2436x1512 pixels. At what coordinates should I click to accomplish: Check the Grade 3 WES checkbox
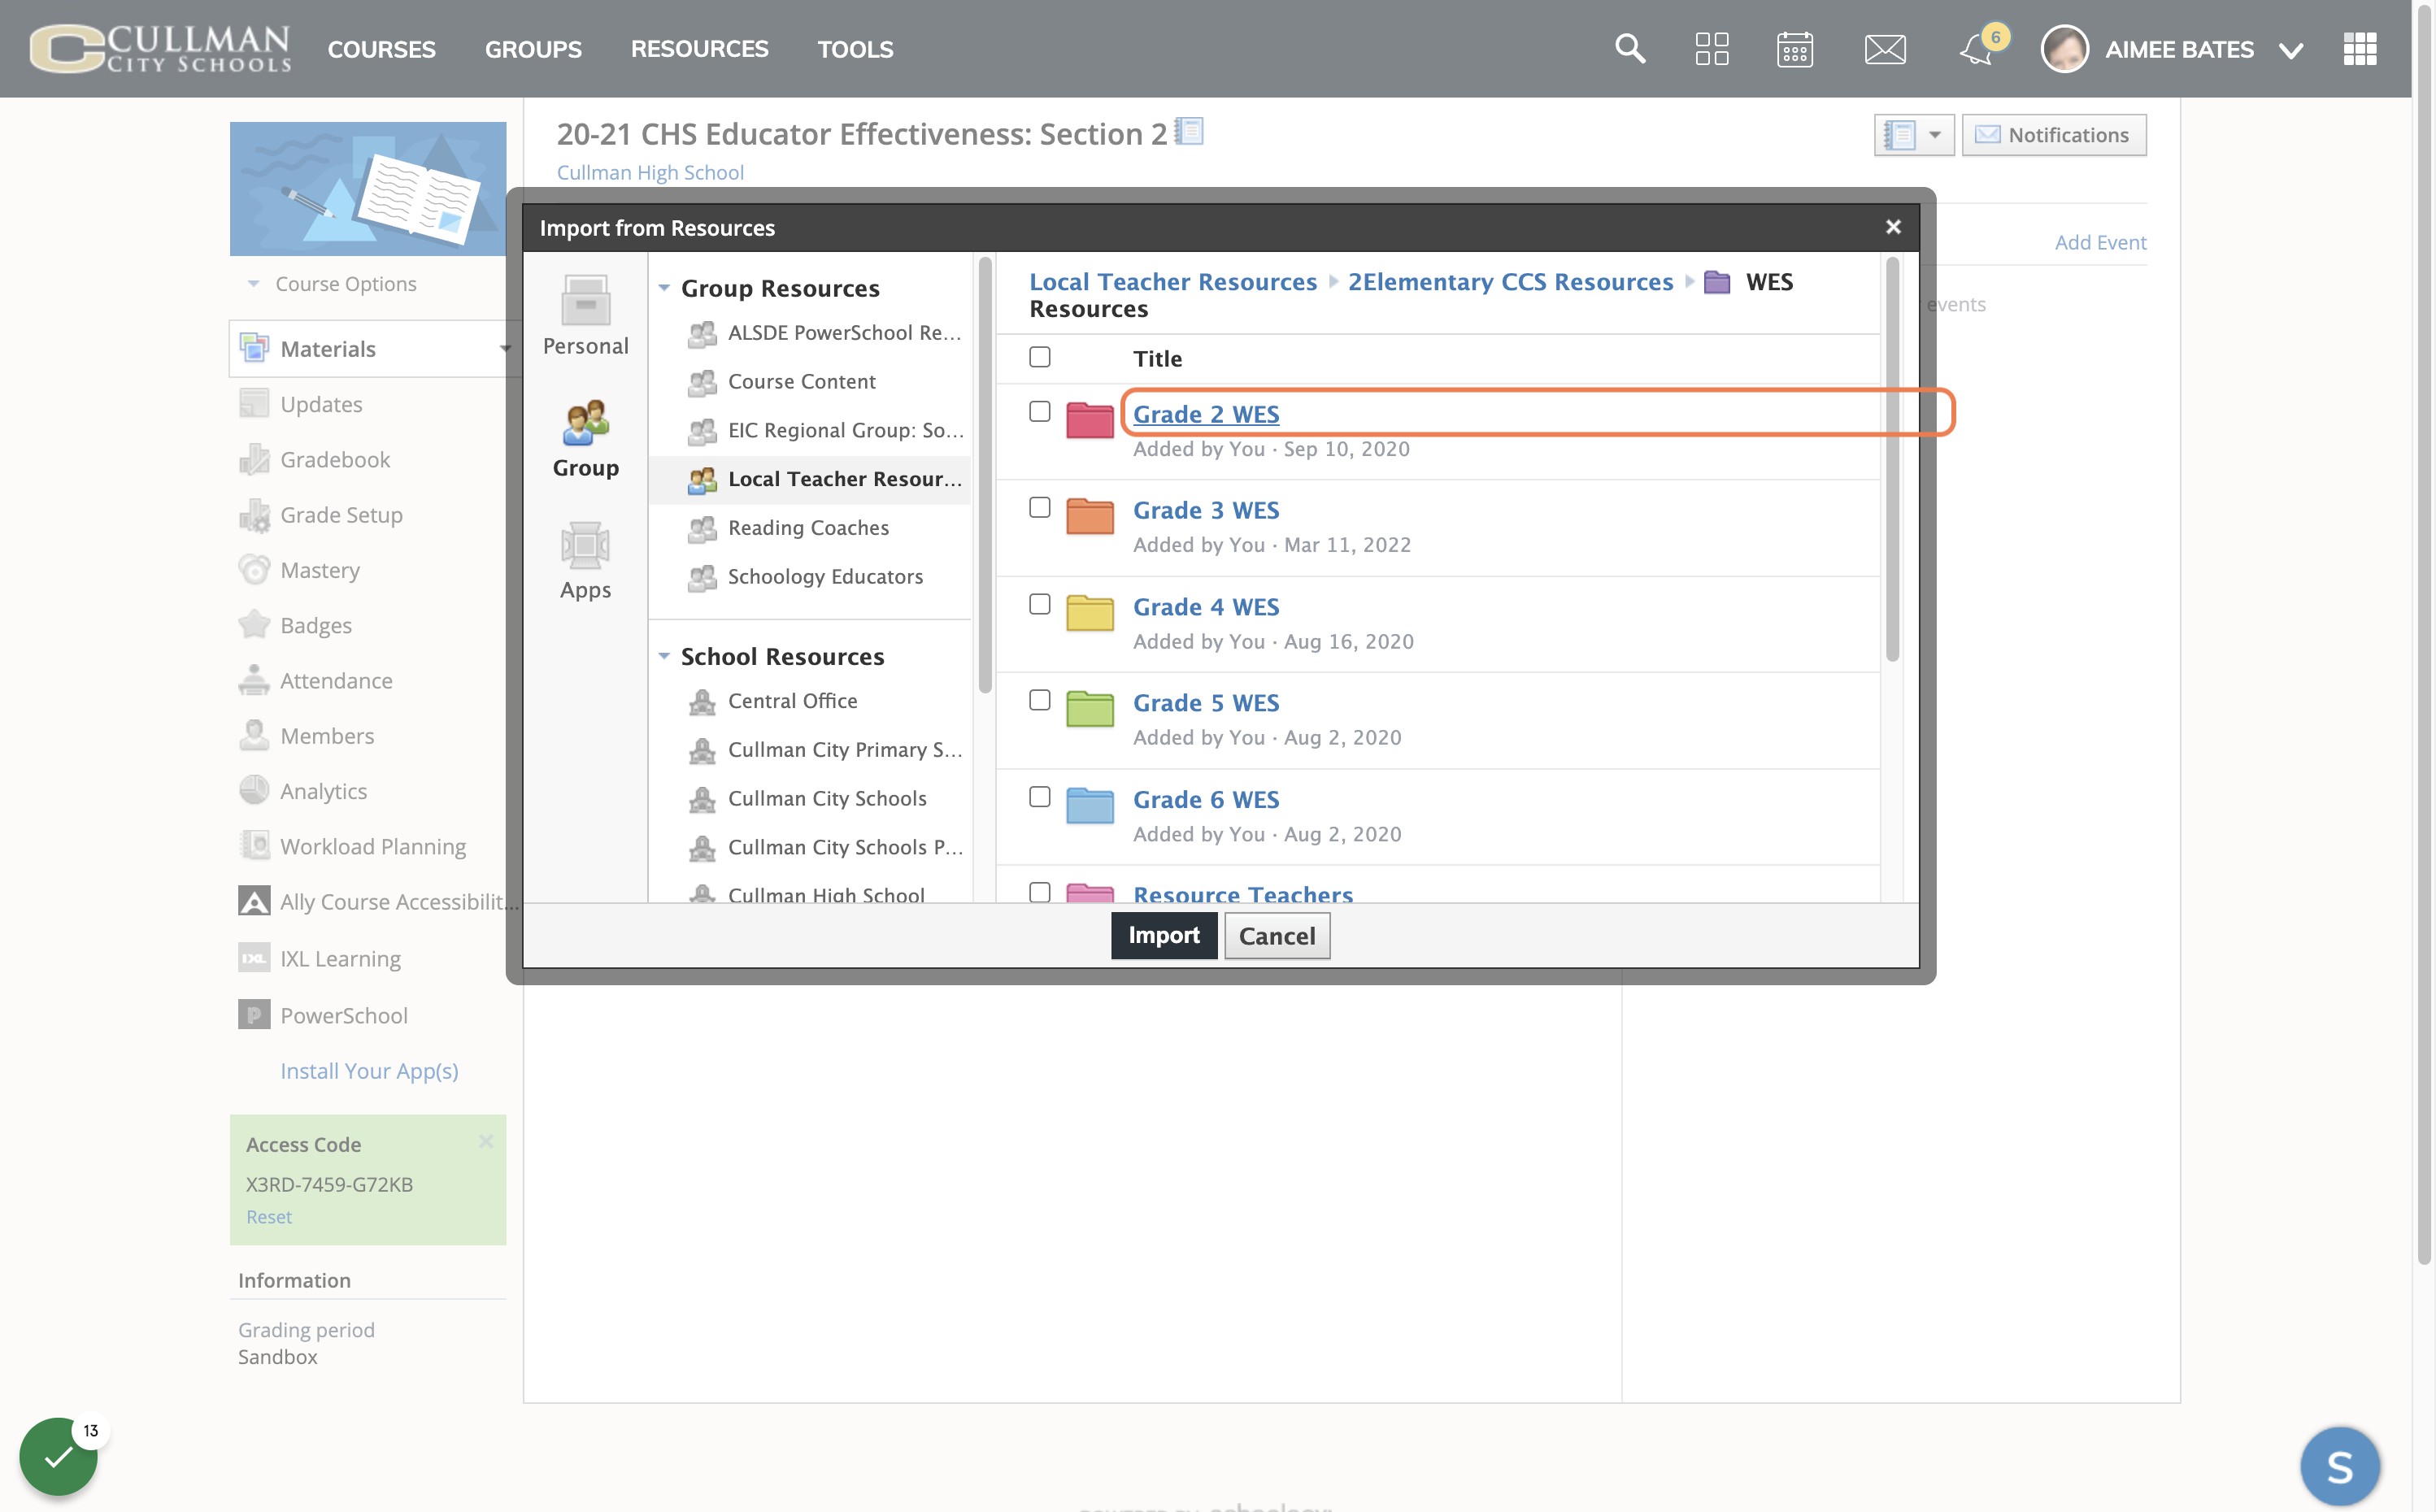pyautogui.click(x=1040, y=508)
